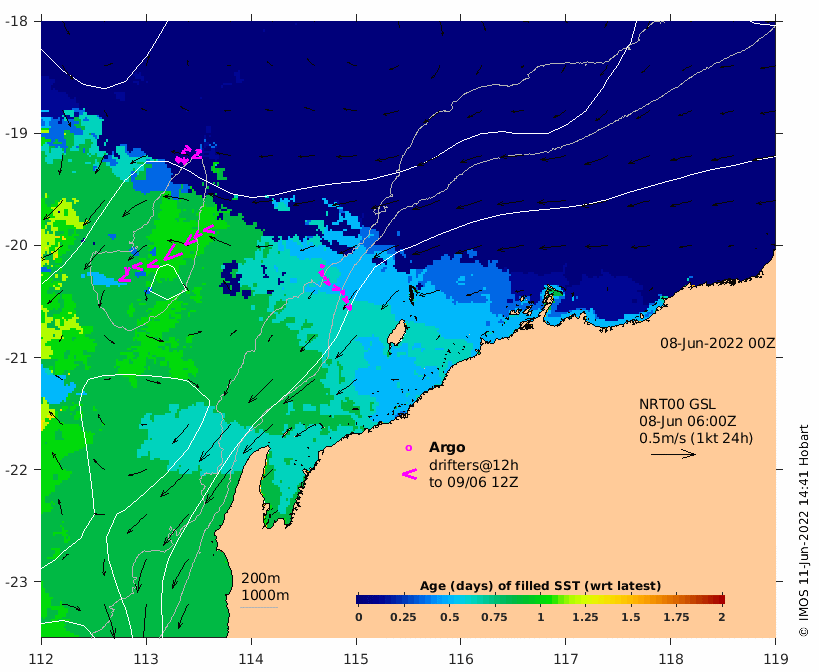The height and width of the screenshot is (672, 819).
Task: Click the longitude axis label '116'
Action: pos(461,659)
